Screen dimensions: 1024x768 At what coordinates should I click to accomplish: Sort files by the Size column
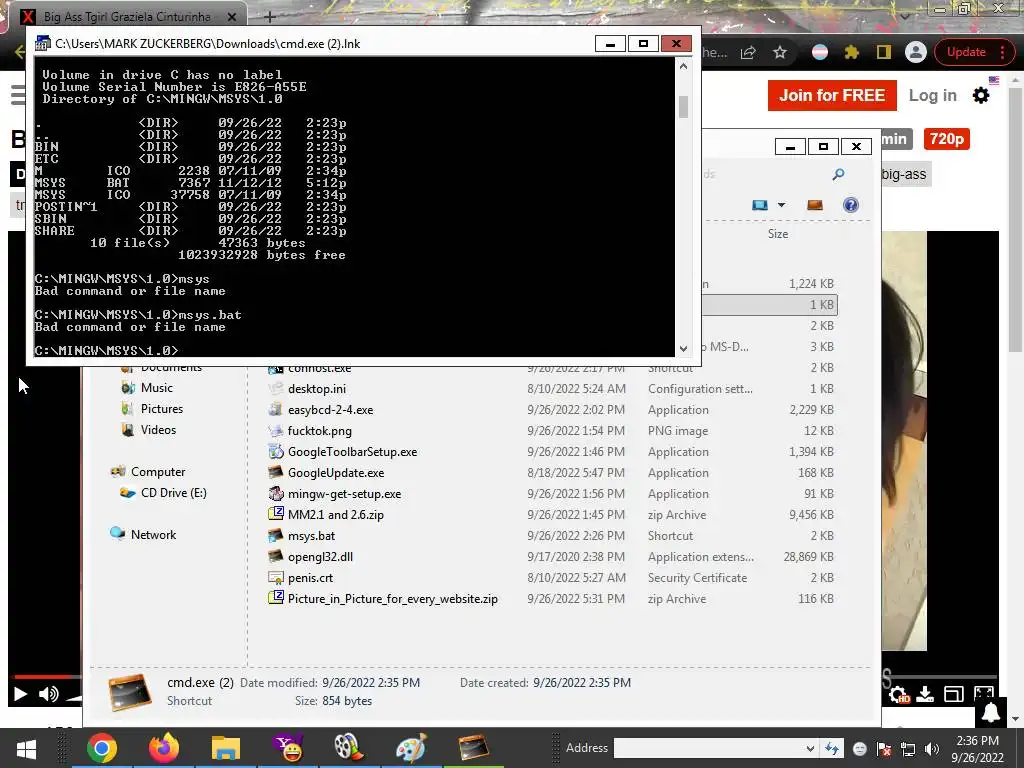(x=777, y=234)
